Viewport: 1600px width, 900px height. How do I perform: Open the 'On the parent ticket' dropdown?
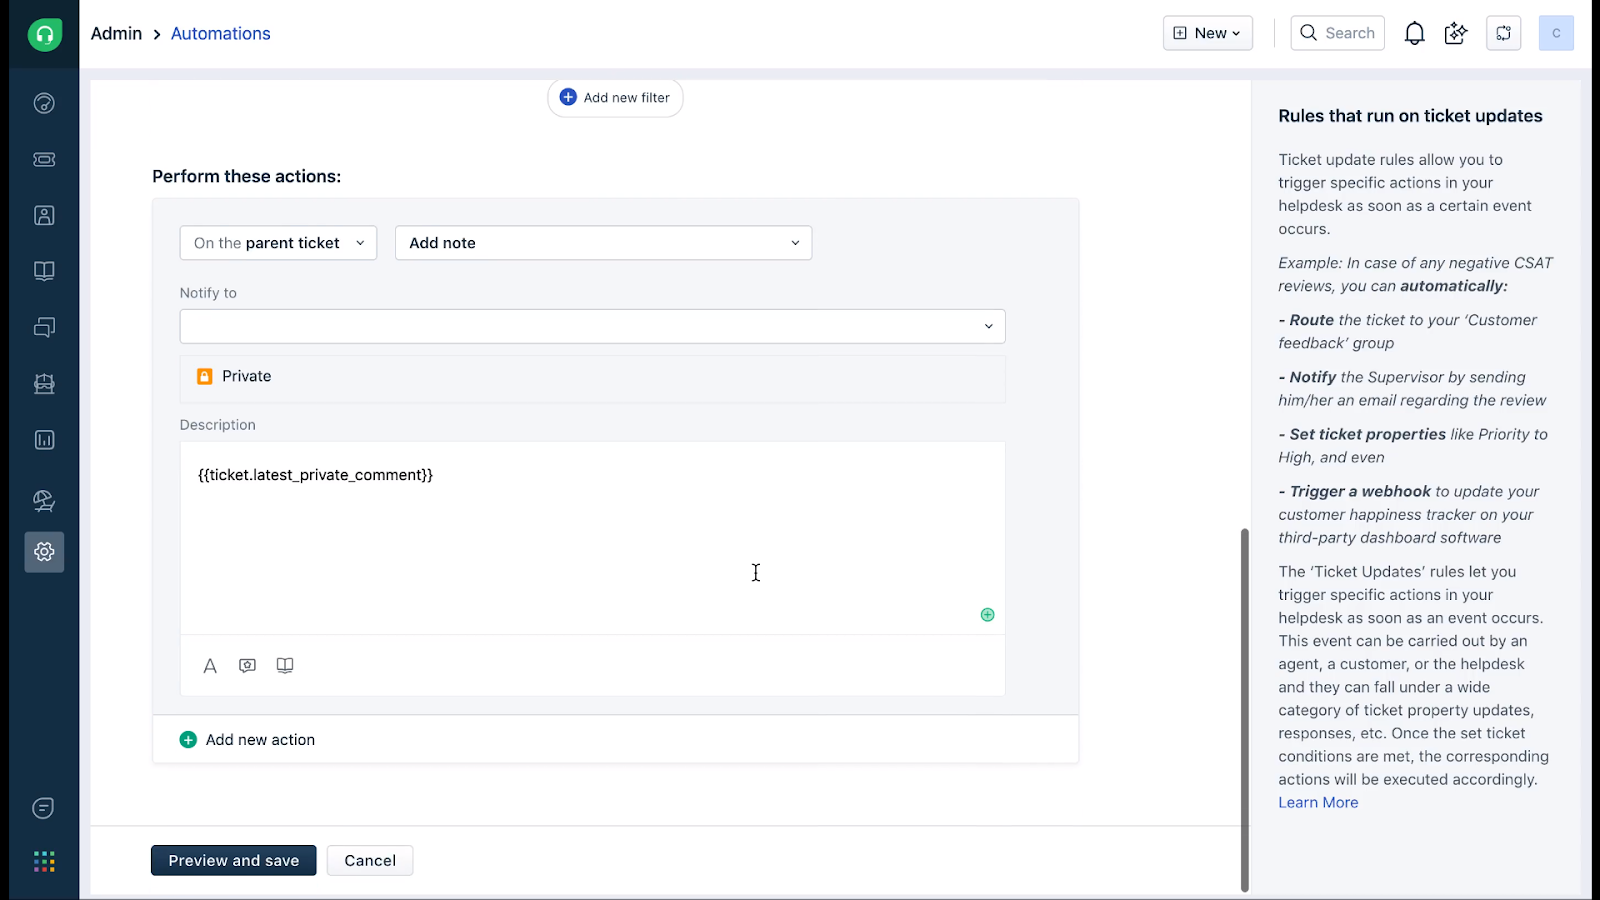point(278,243)
